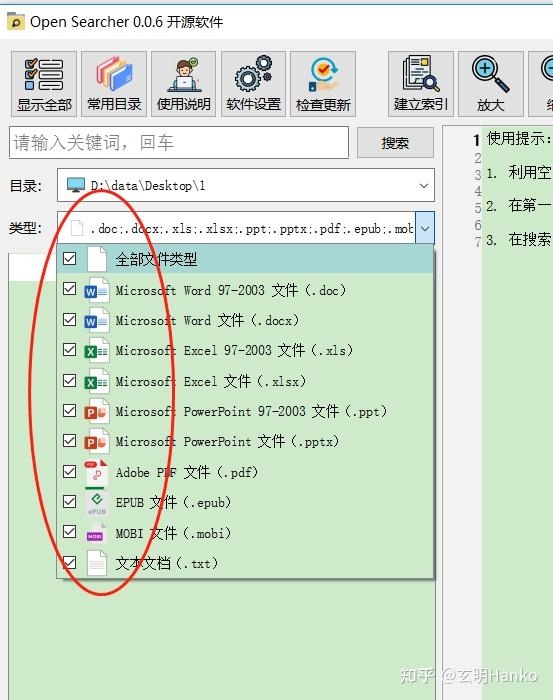The width and height of the screenshot is (553, 700).
Task: Toggle the 全部文件类型 checkbox
Action: (x=70, y=258)
